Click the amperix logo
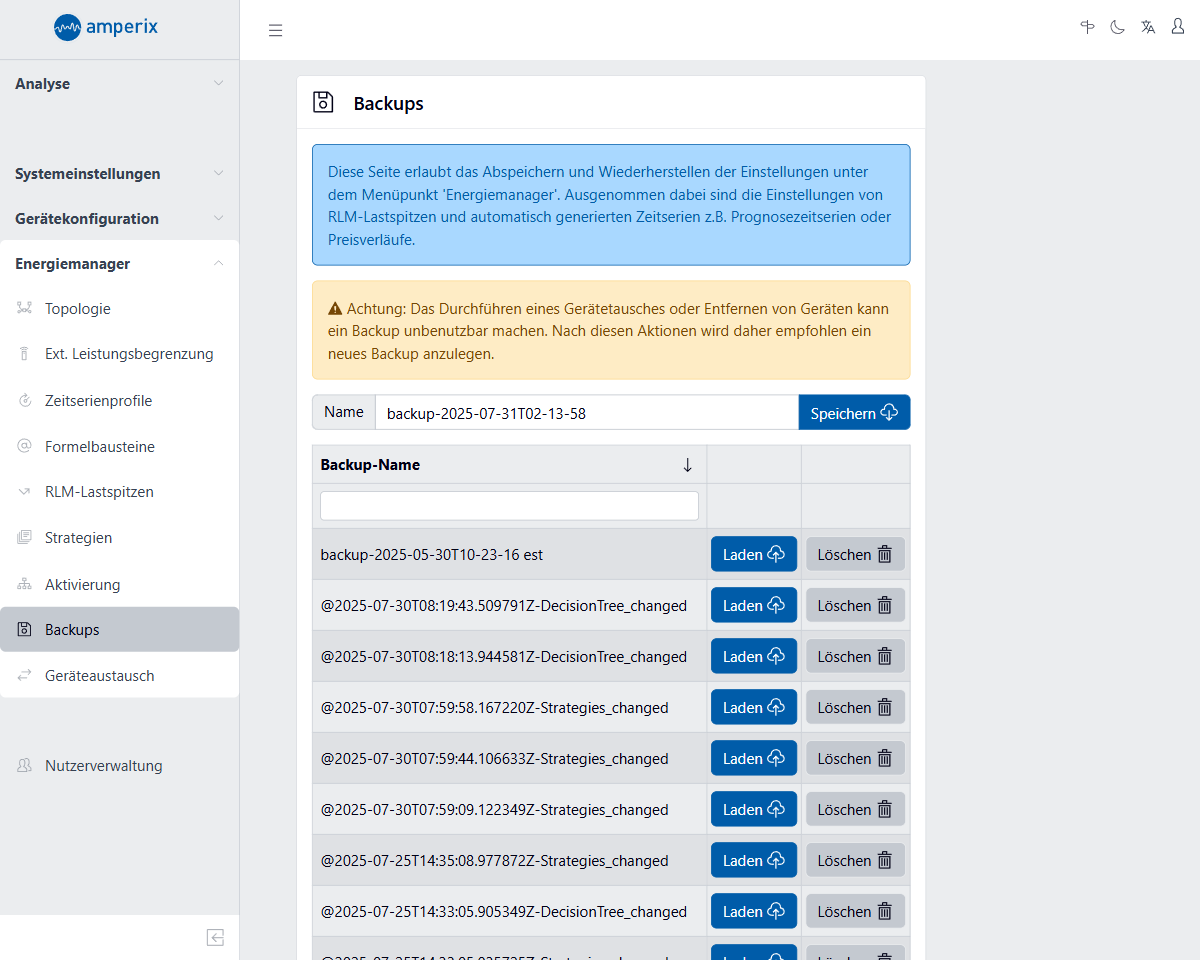 (x=106, y=27)
